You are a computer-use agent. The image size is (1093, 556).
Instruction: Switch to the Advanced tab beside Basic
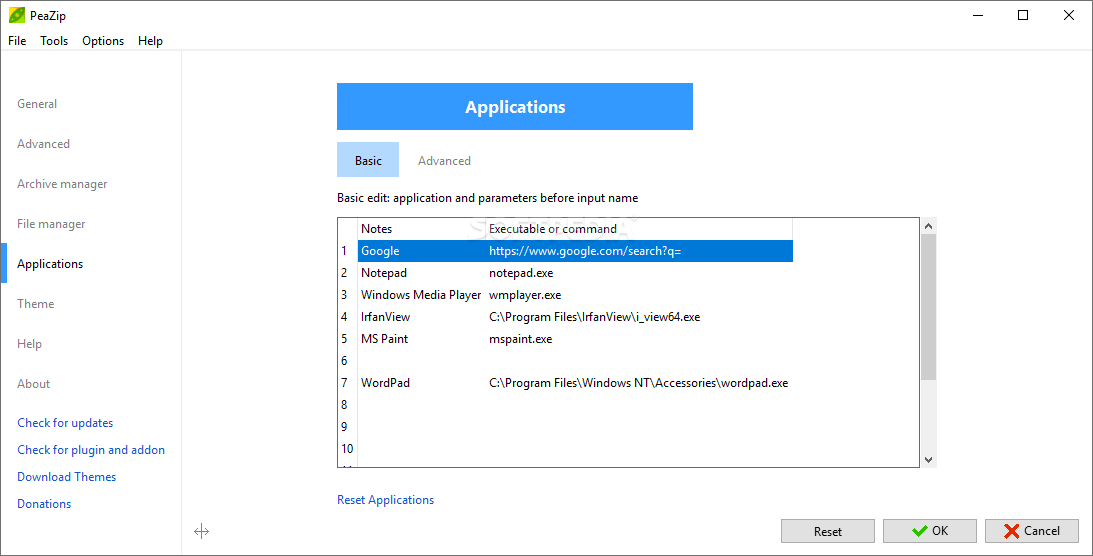coord(444,160)
